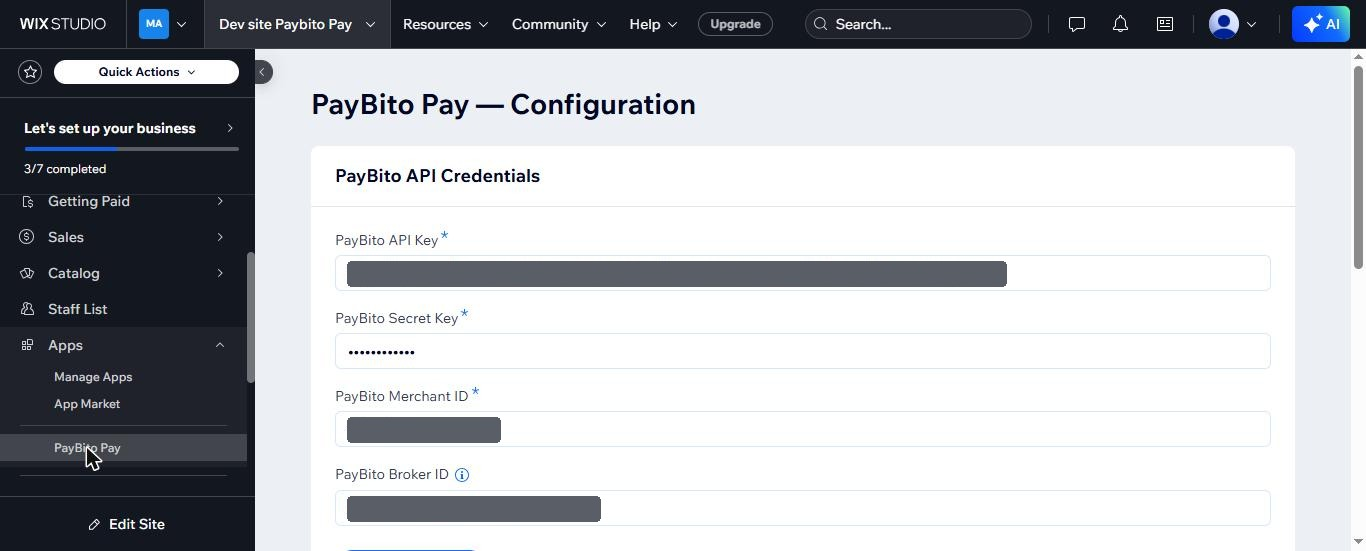Click the page vertical scrollbar
This screenshot has height=551, width=1366.
[1358, 166]
